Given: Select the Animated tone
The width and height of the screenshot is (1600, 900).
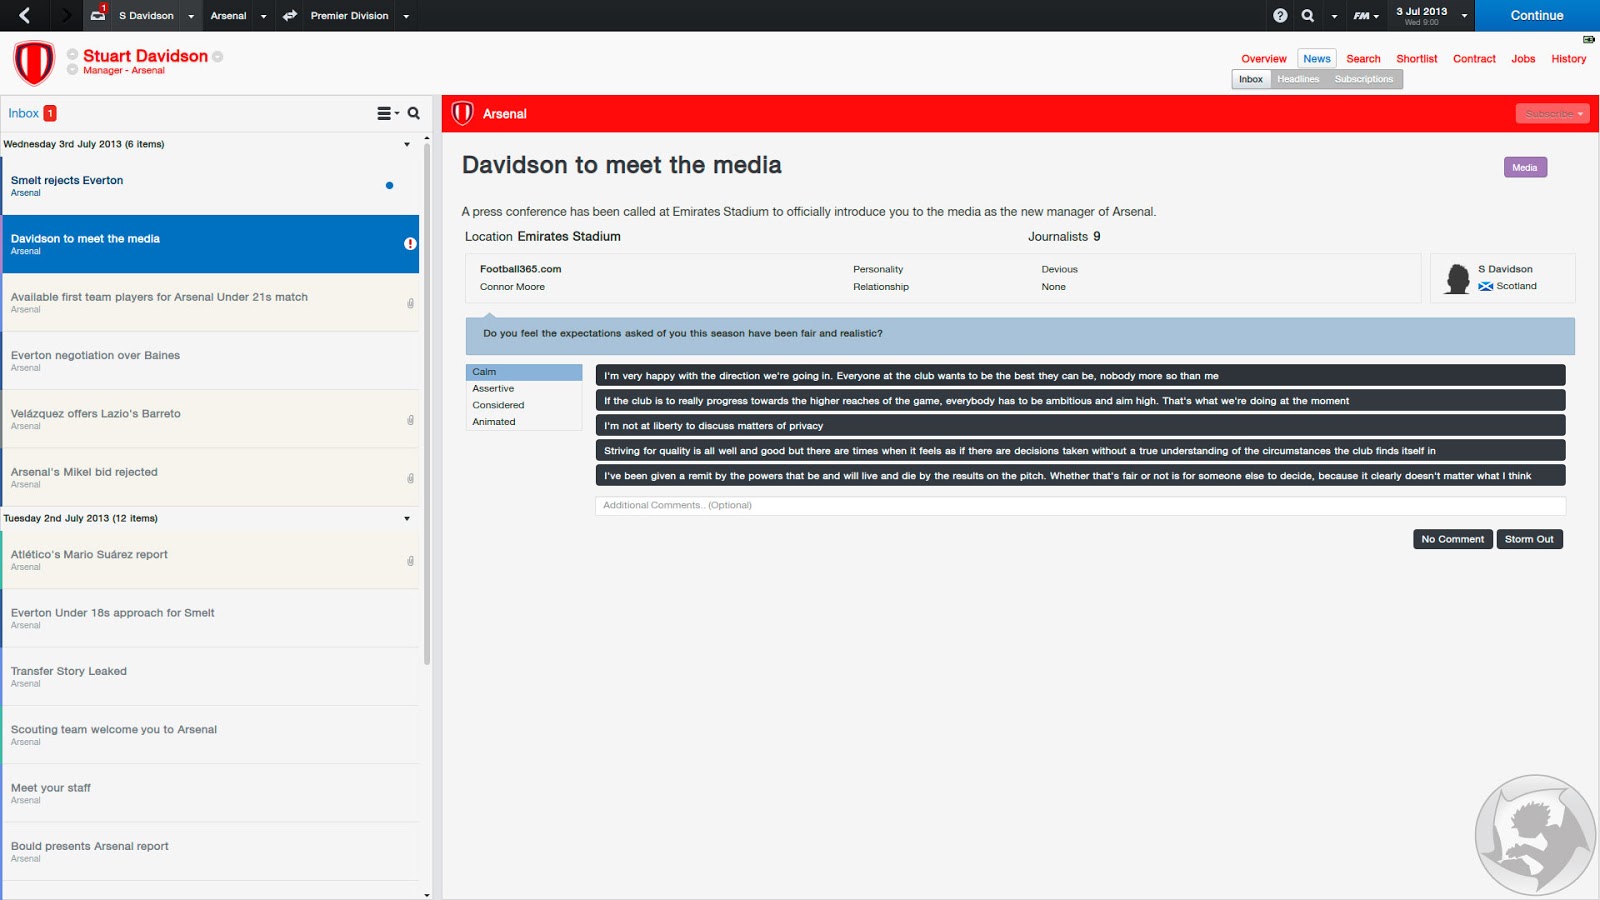Looking at the screenshot, I should coord(524,422).
